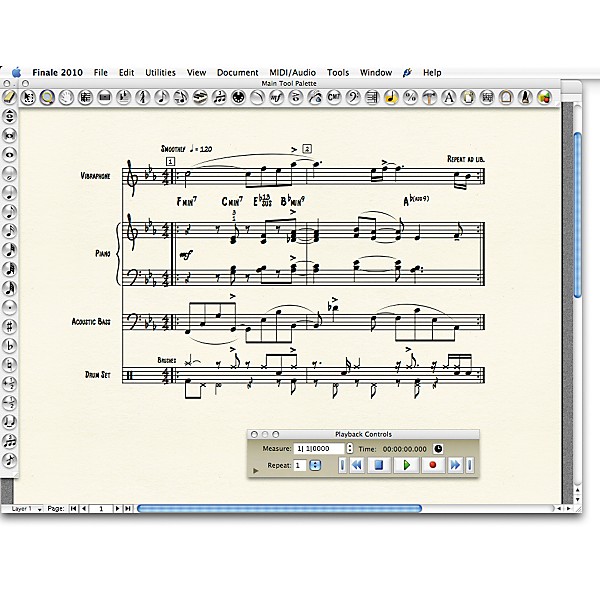Screen dimensions: 600x600
Task: Choose the sixteenth note duration
Action: pos(10,231)
